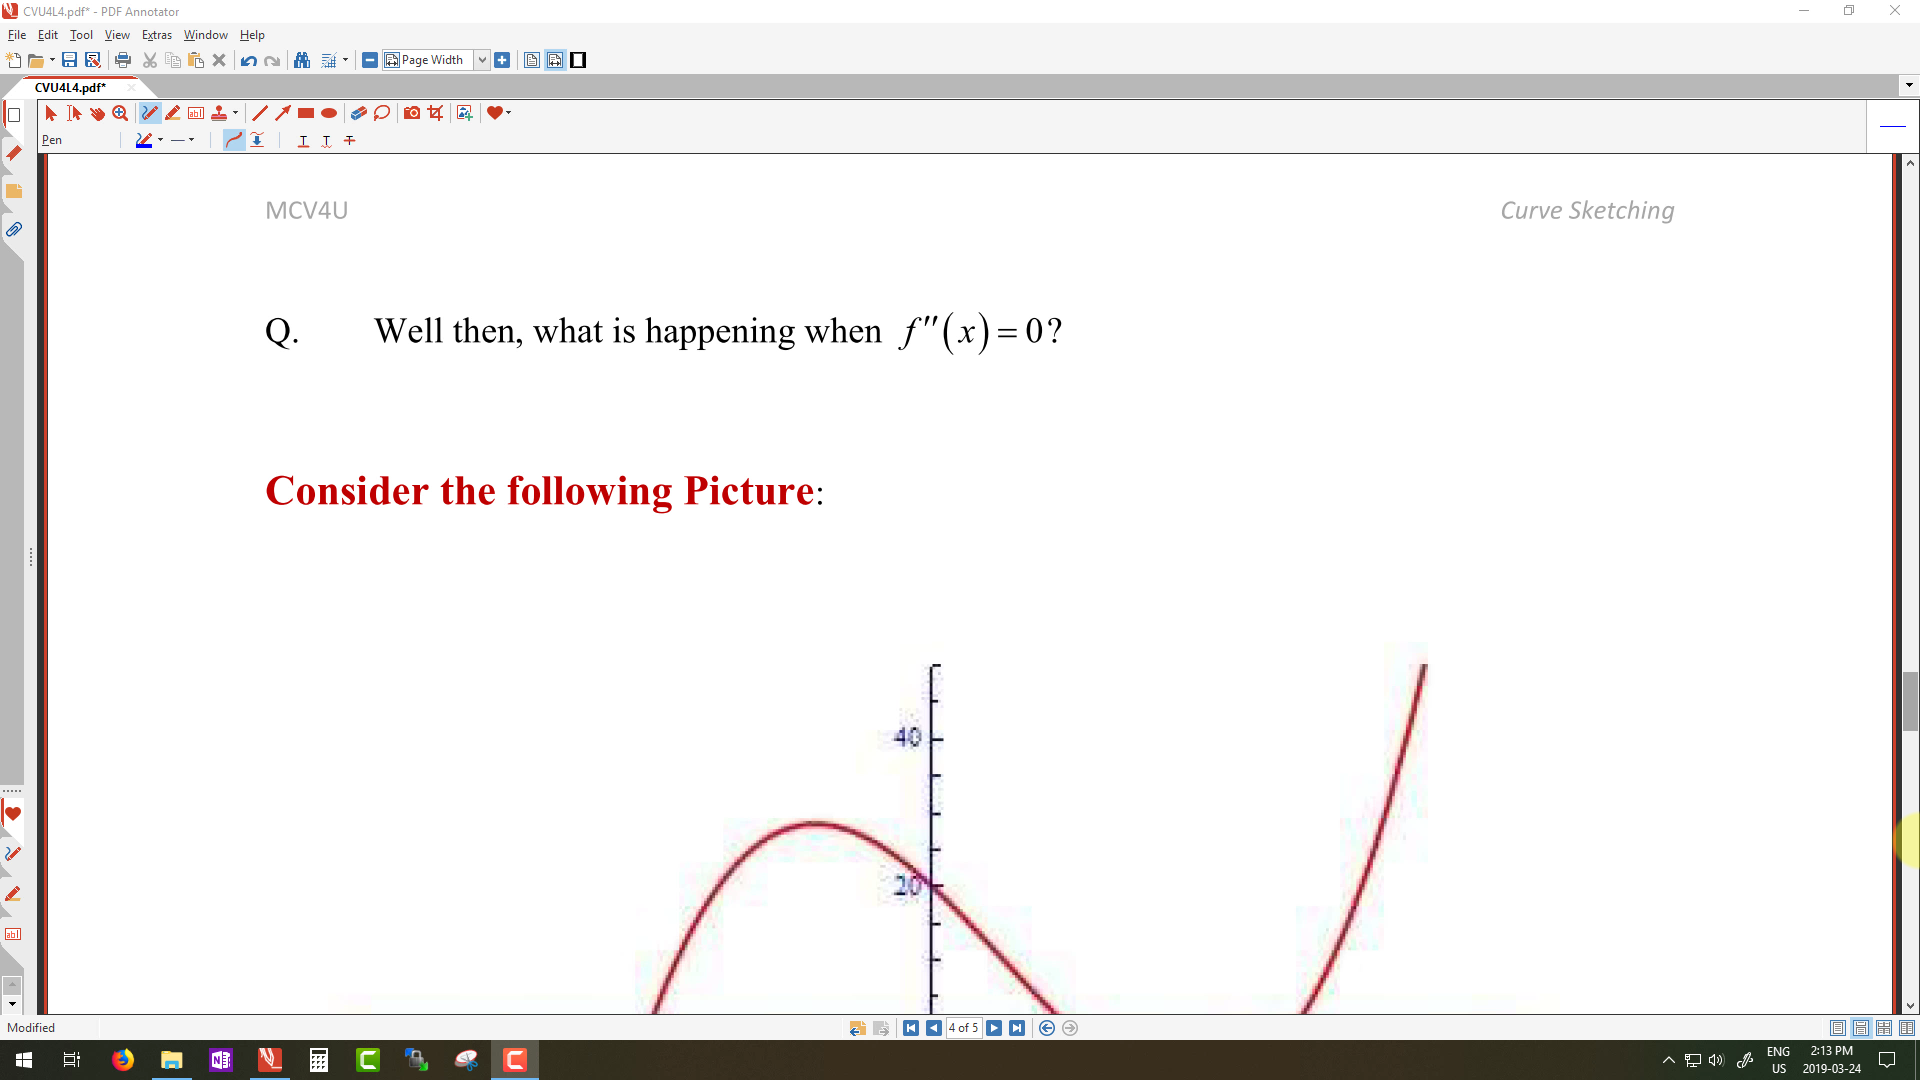The width and height of the screenshot is (1920, 1080).
Task: Choose the Arrow drawing tool
Action: [x=283, y=113]
